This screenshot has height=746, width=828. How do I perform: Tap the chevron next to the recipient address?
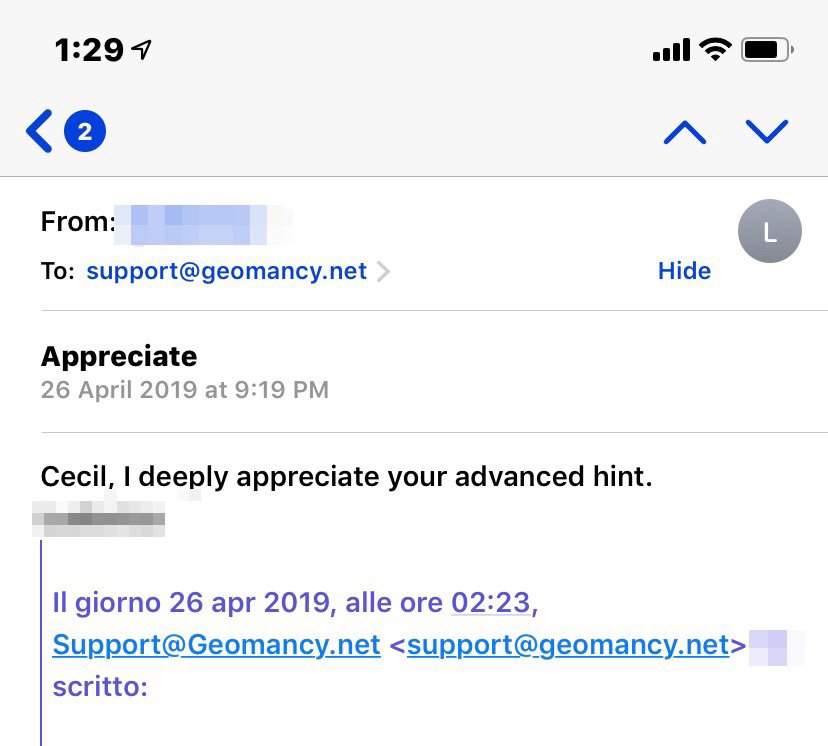pyautogui.click(x=384, y=271)
